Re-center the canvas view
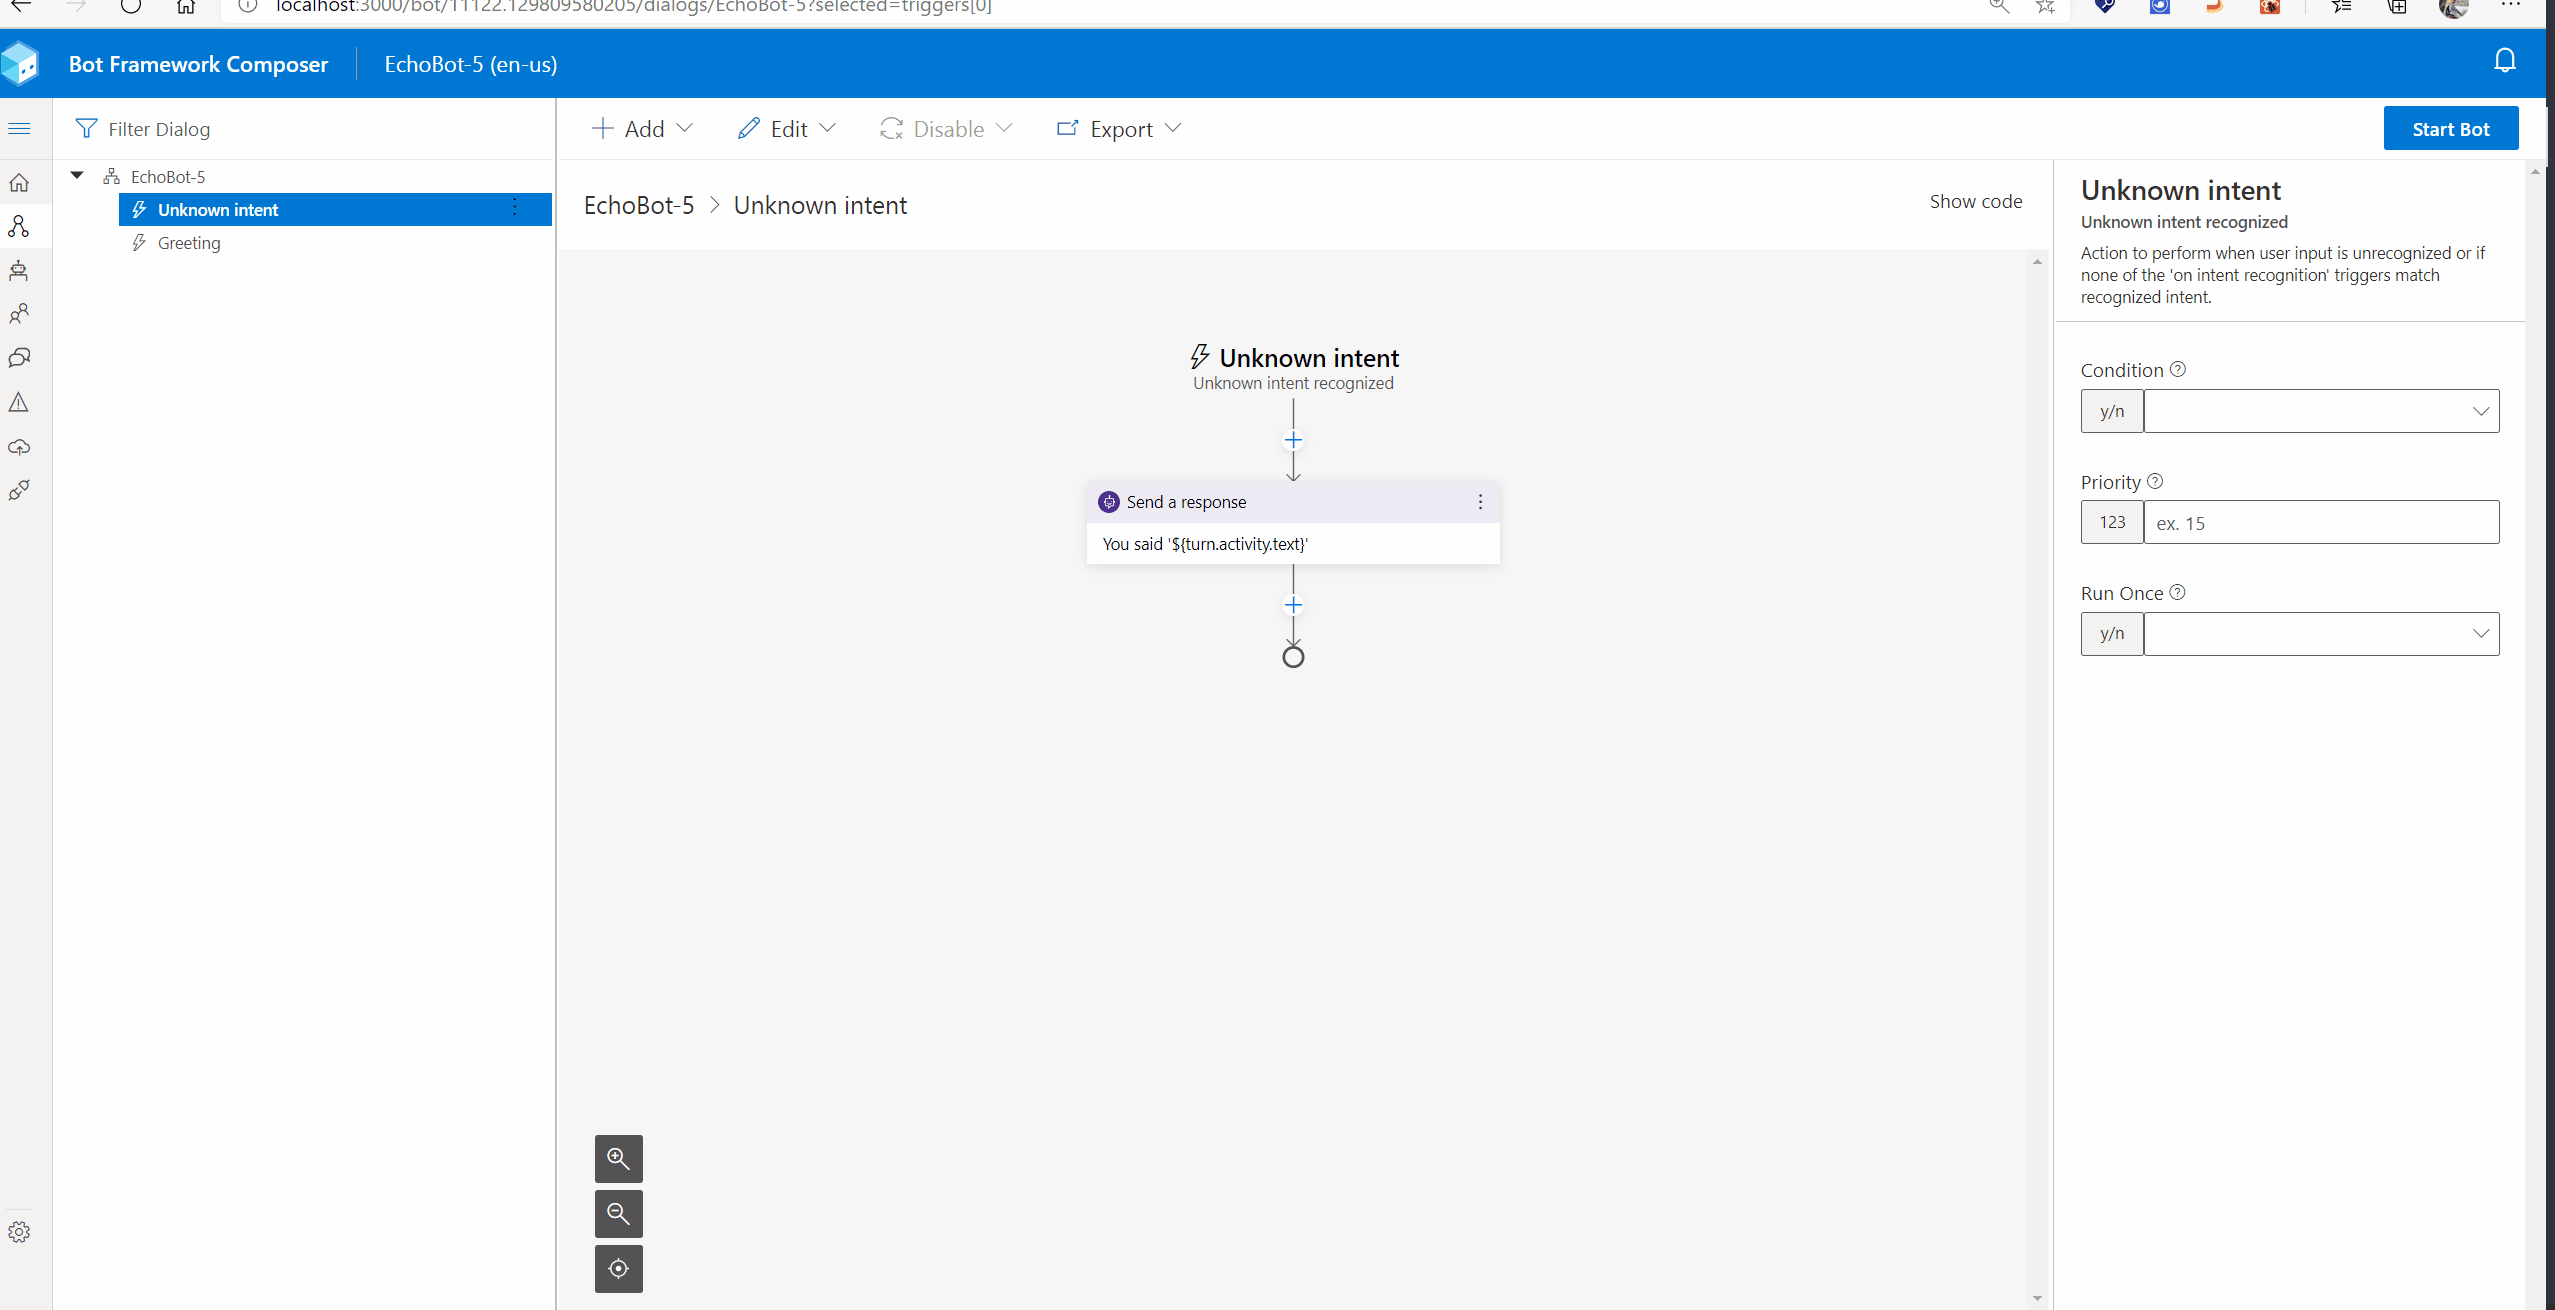 (x=618, y=1268)
